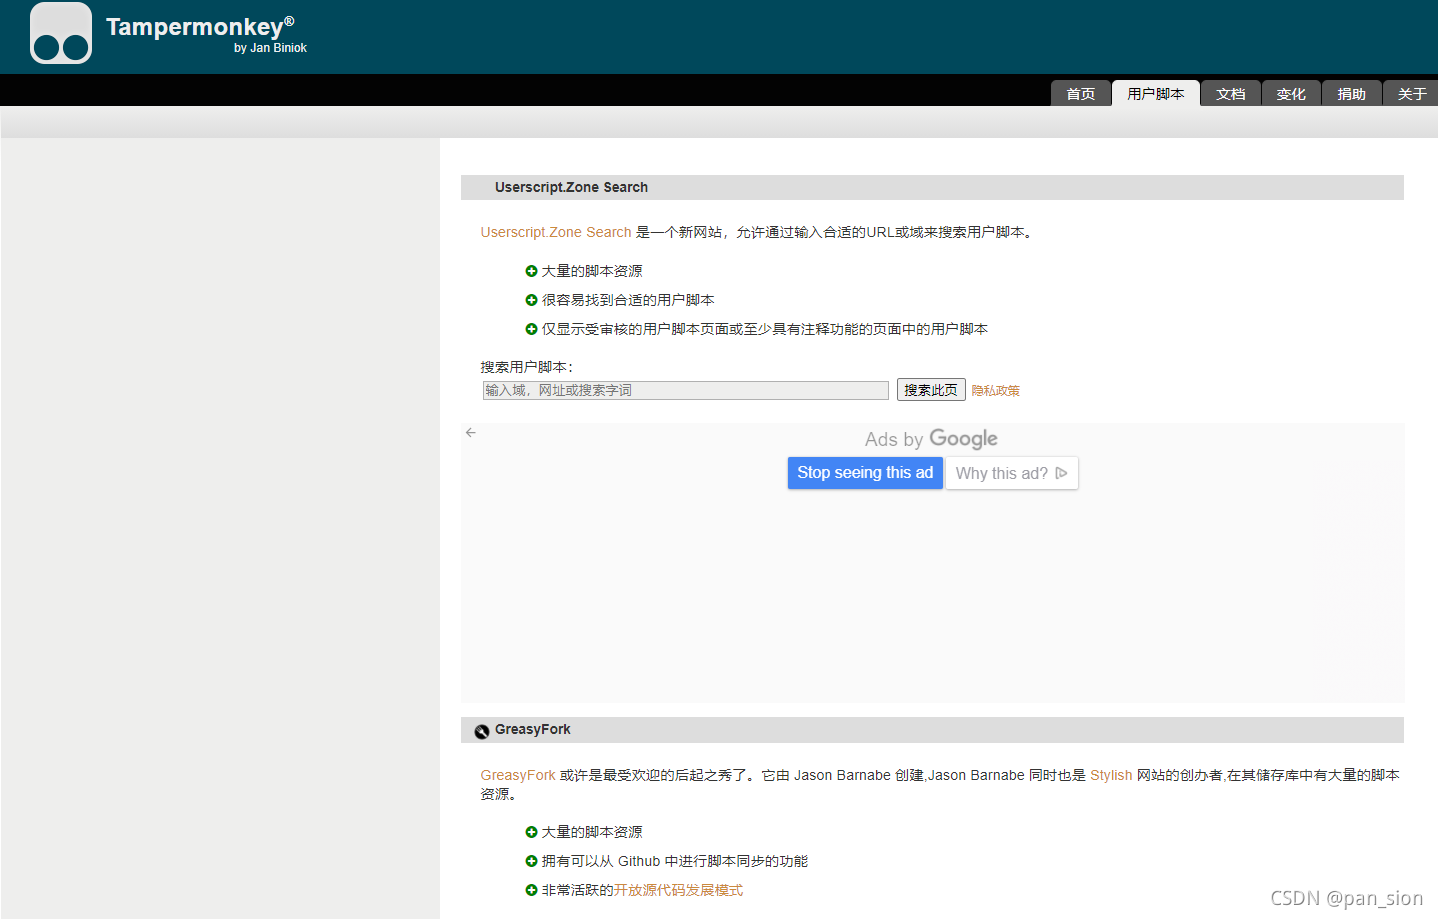Image resolution: width=1438 pixels, height=919 pixels.
Task: Click the 搜索用户脚本 label
Action: tap(527, 367)
